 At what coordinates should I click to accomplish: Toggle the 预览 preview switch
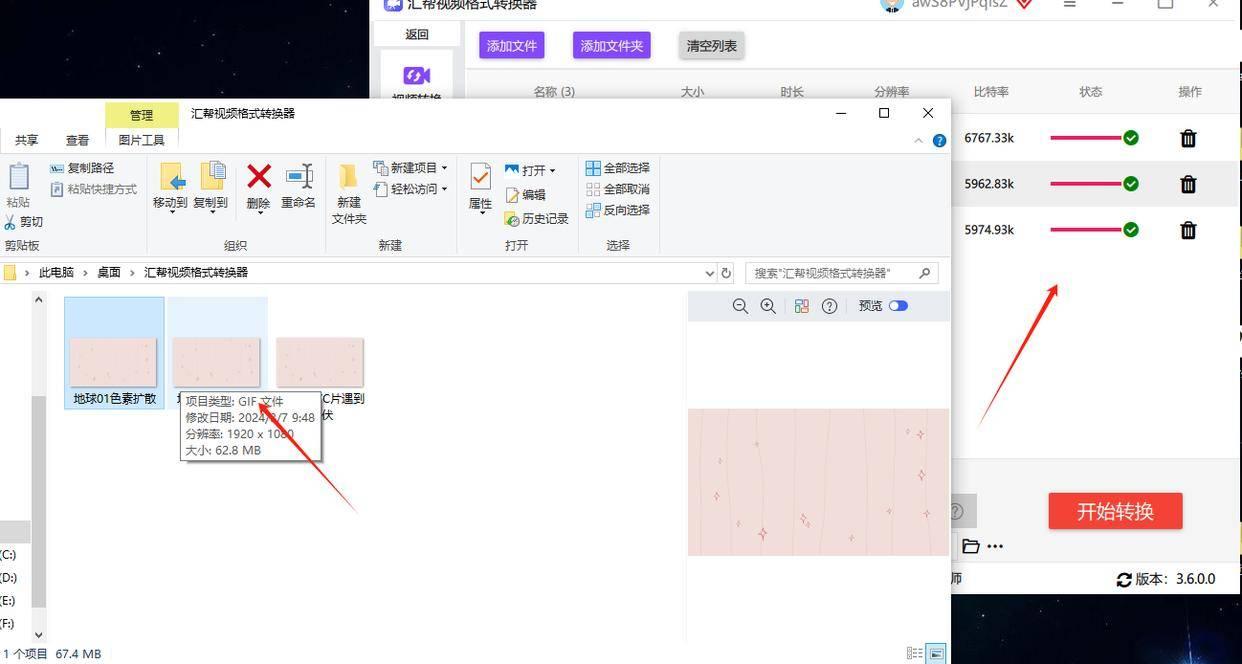(898, 306)
